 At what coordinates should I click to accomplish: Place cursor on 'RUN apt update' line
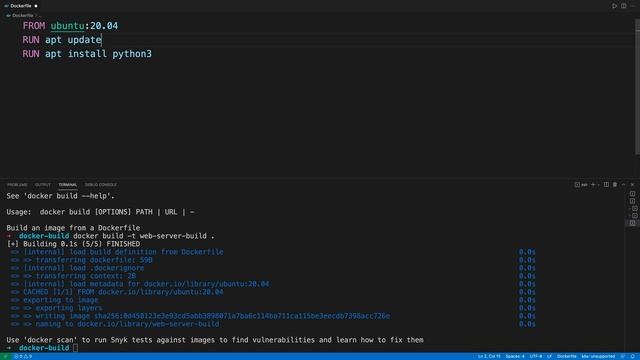62,40
